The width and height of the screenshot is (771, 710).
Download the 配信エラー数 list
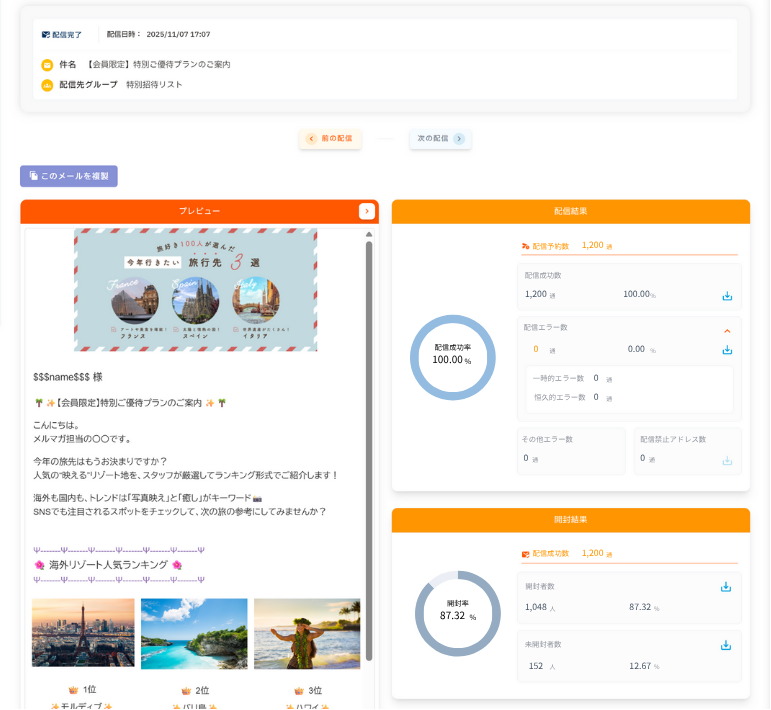727,350
